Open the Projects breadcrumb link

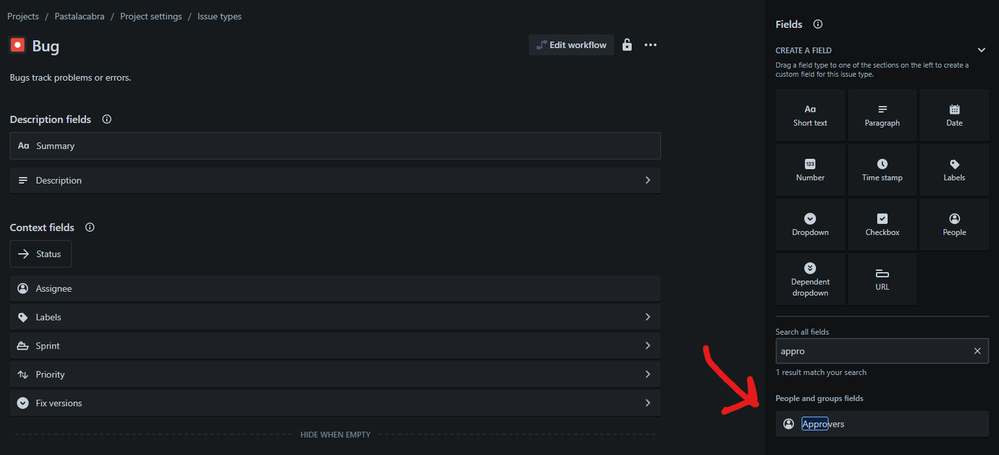[23, 17]
